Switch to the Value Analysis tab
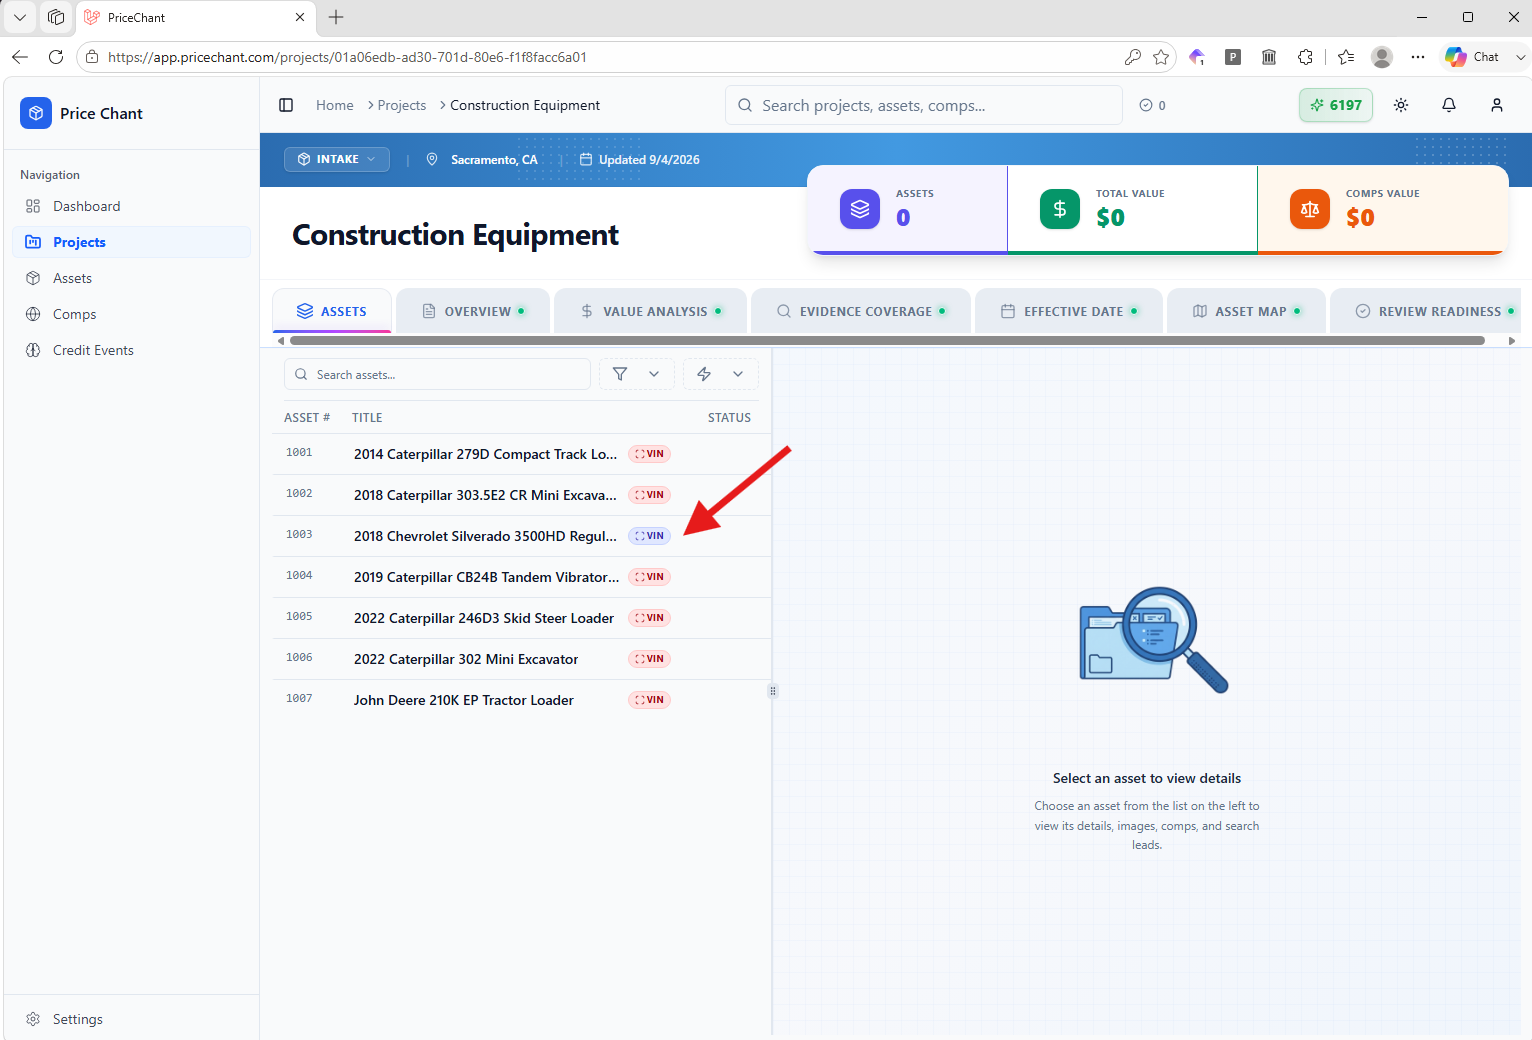This screenshot has height=1040, width=1532. tap(651, 311)
